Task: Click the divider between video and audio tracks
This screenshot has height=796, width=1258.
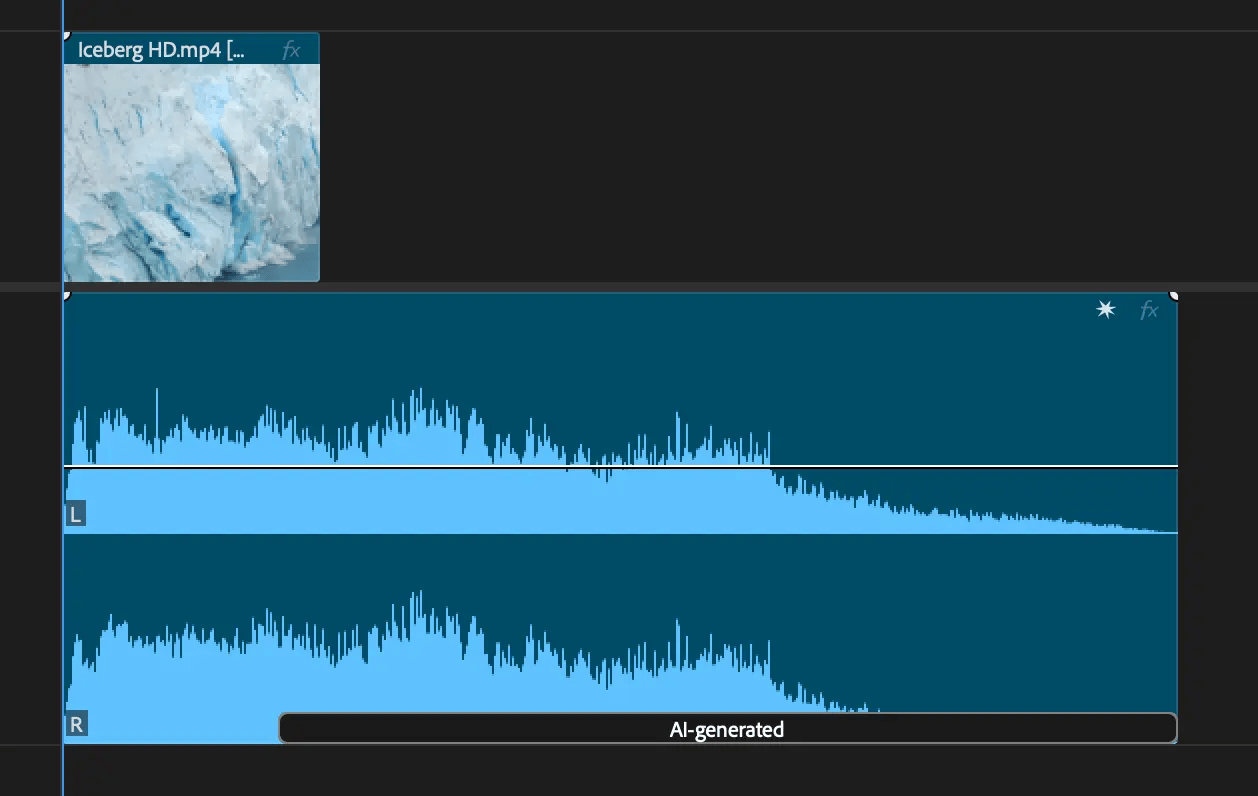Action: click(629, 287)
